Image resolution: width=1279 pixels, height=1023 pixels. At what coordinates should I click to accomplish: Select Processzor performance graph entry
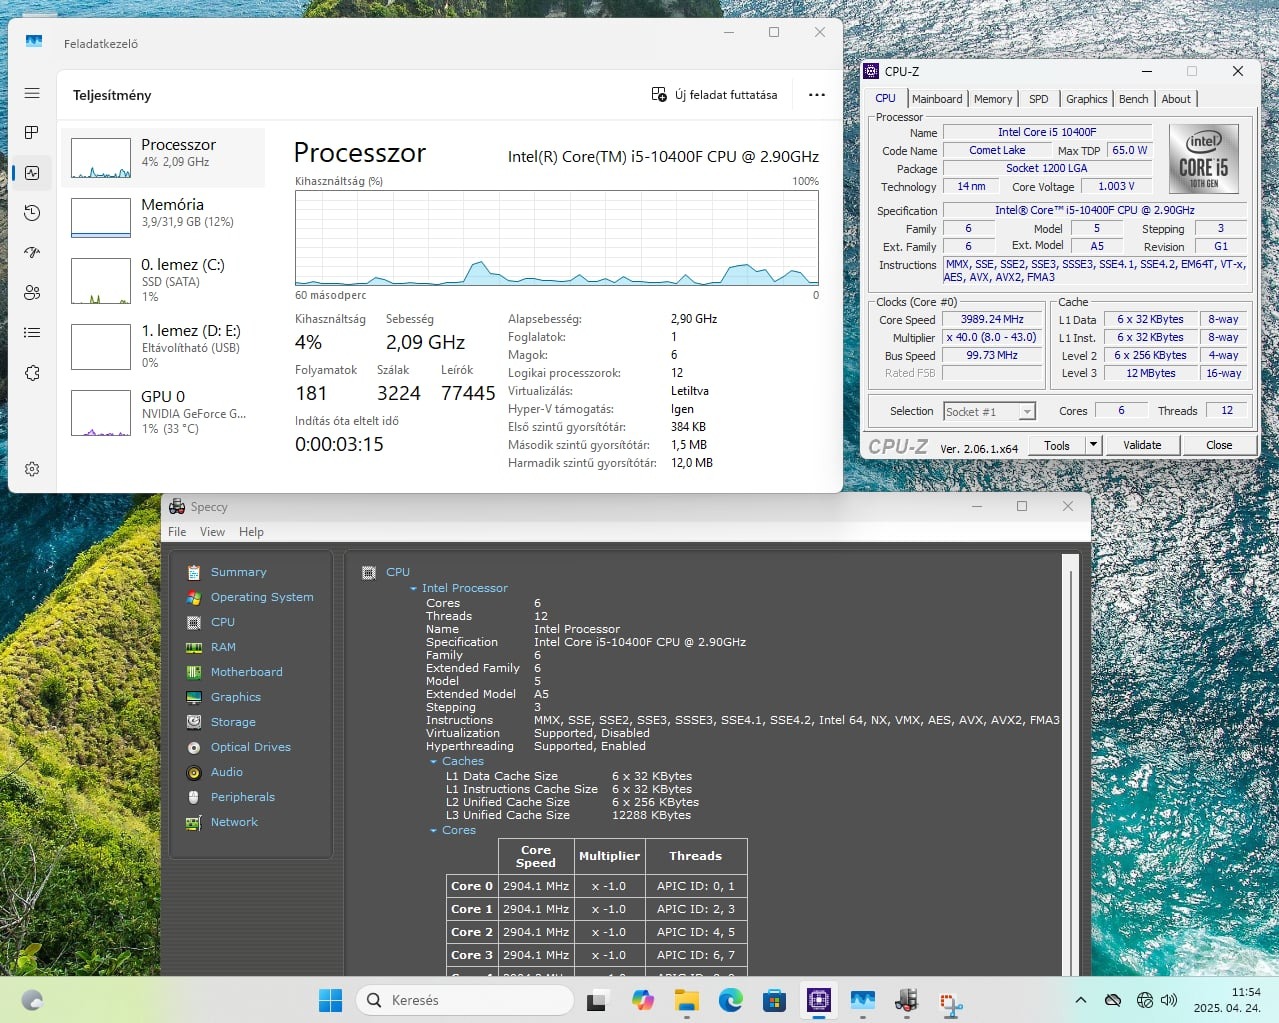(x=163, y=158)
